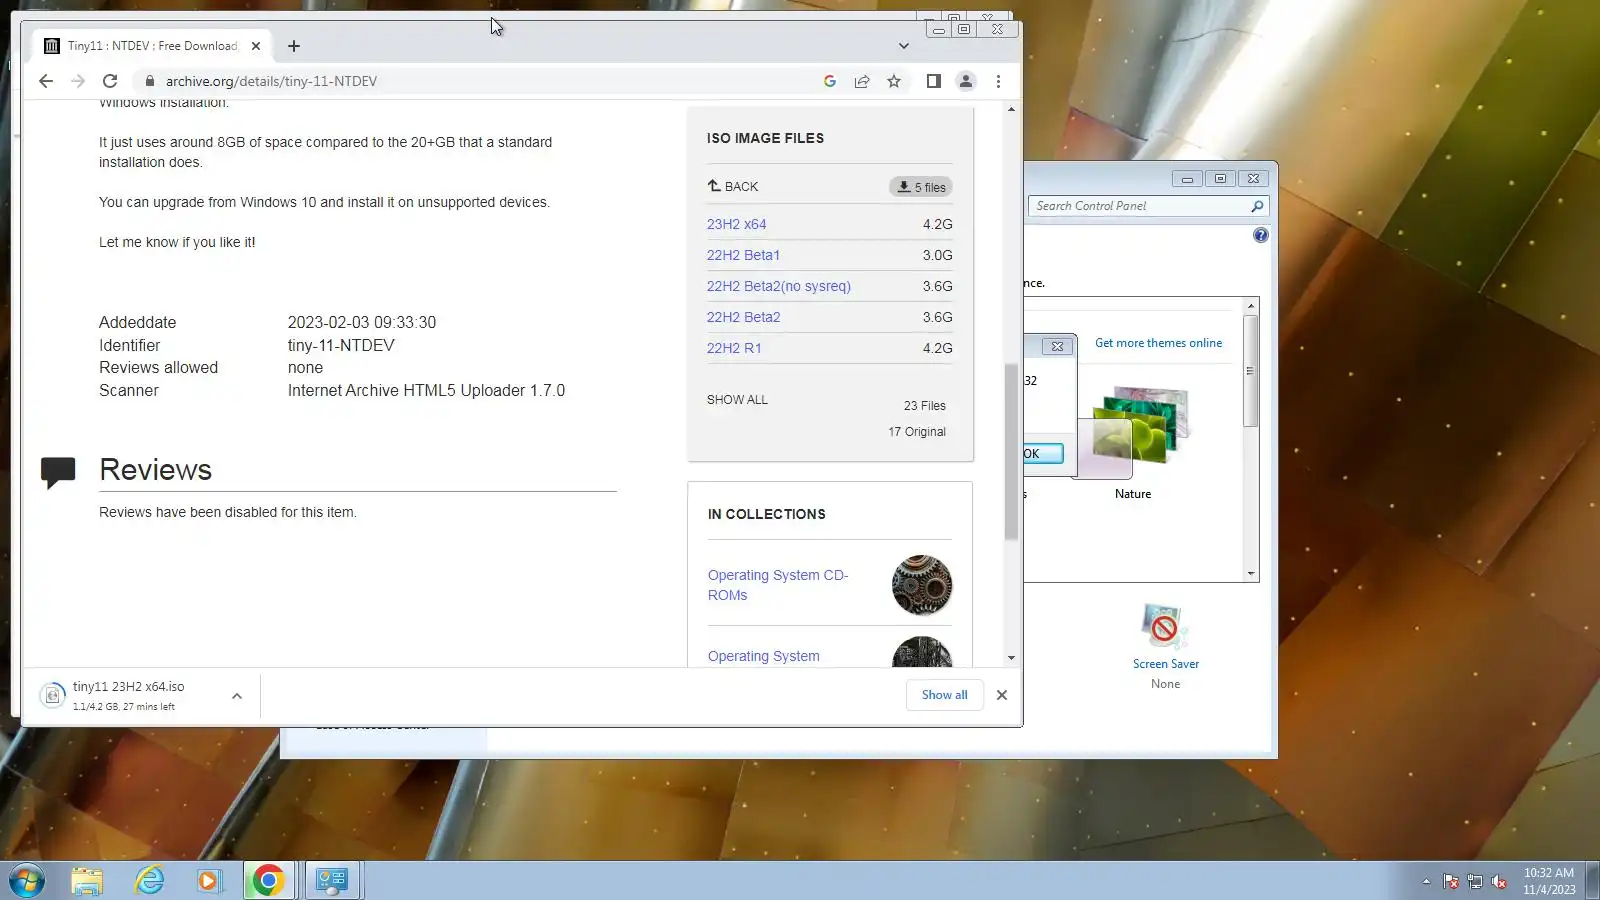The height and width of the screenshot is (900, 1600).
Task: Close the Chrome downloads bar
Action: [1002, 695]
